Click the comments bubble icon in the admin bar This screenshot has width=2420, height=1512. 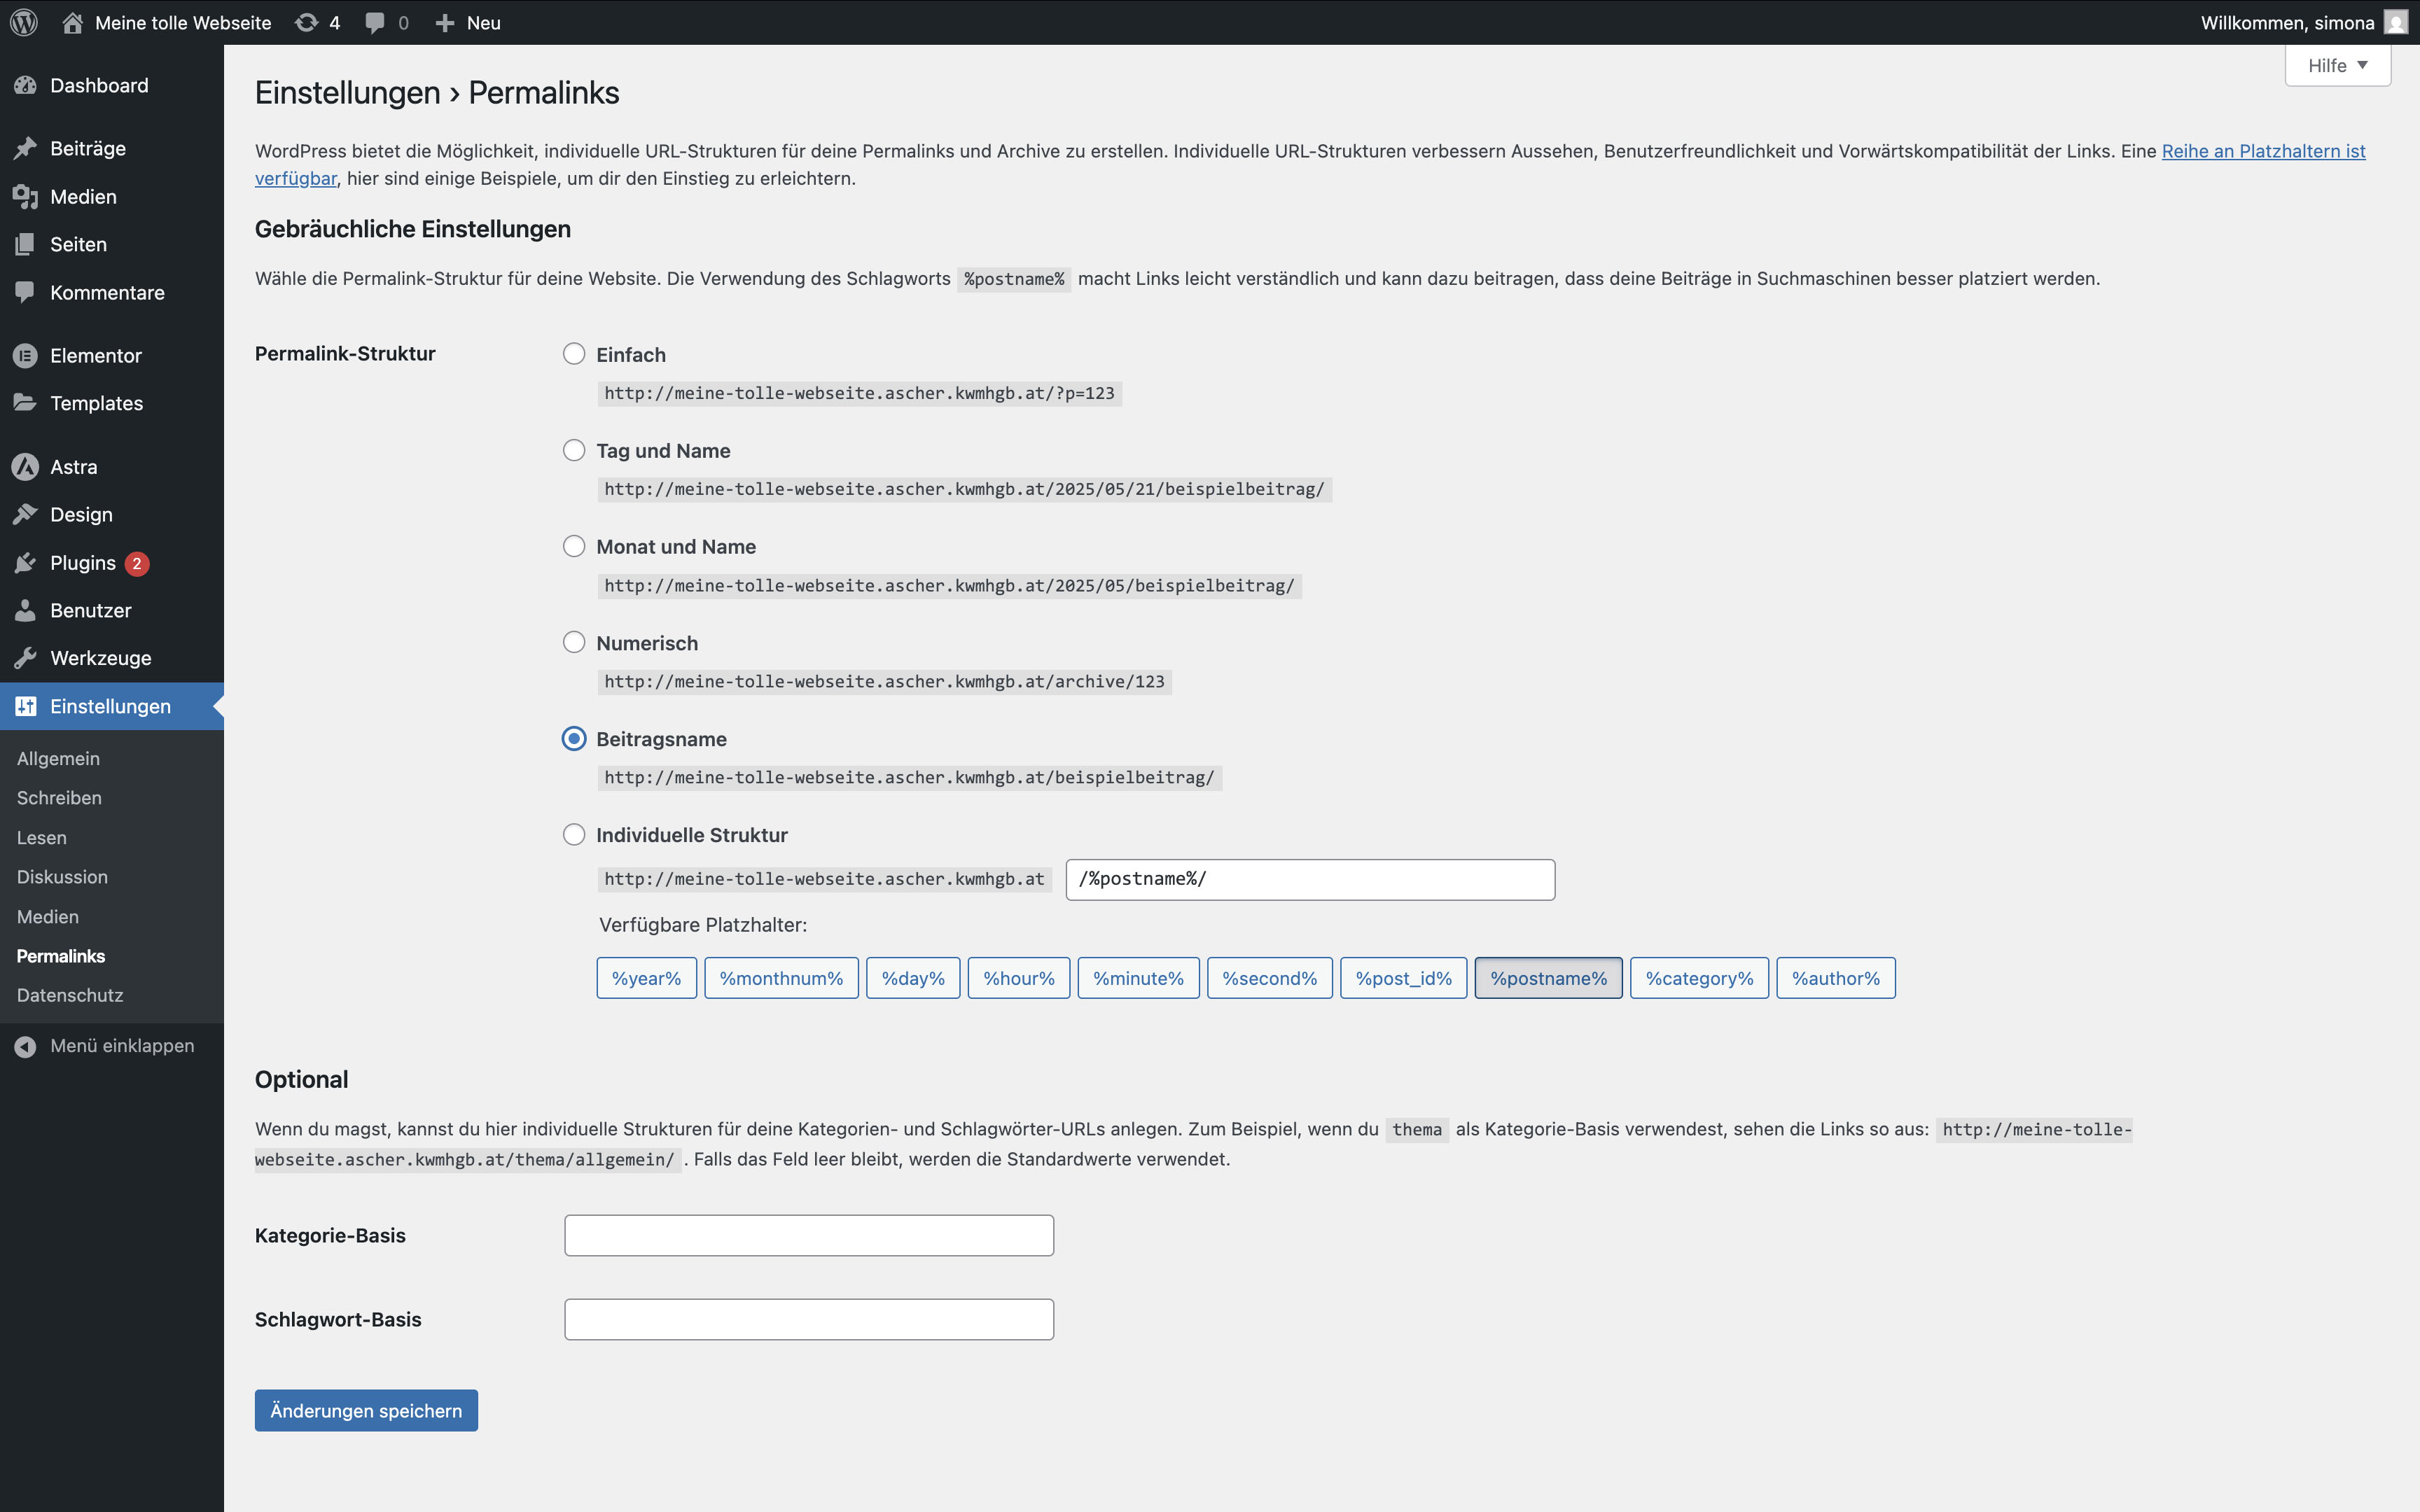(375, 22)
